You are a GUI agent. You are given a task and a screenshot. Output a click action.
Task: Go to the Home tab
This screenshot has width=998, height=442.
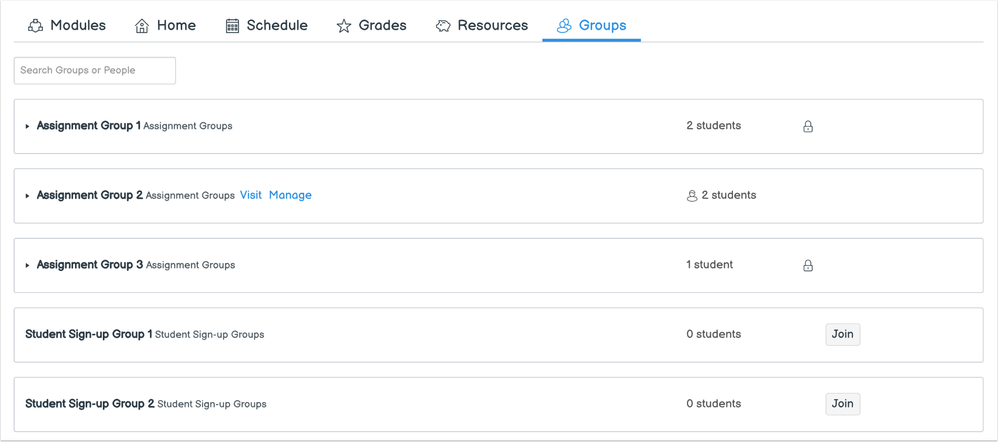[165, 26]
